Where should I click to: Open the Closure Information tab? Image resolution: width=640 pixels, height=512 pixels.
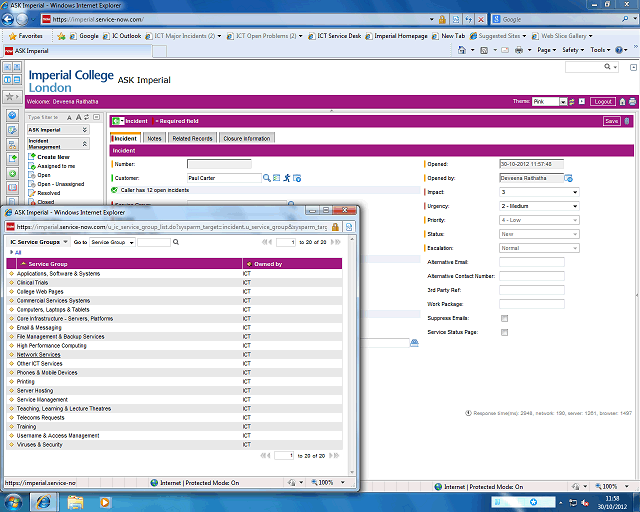(x=246, y=138)
